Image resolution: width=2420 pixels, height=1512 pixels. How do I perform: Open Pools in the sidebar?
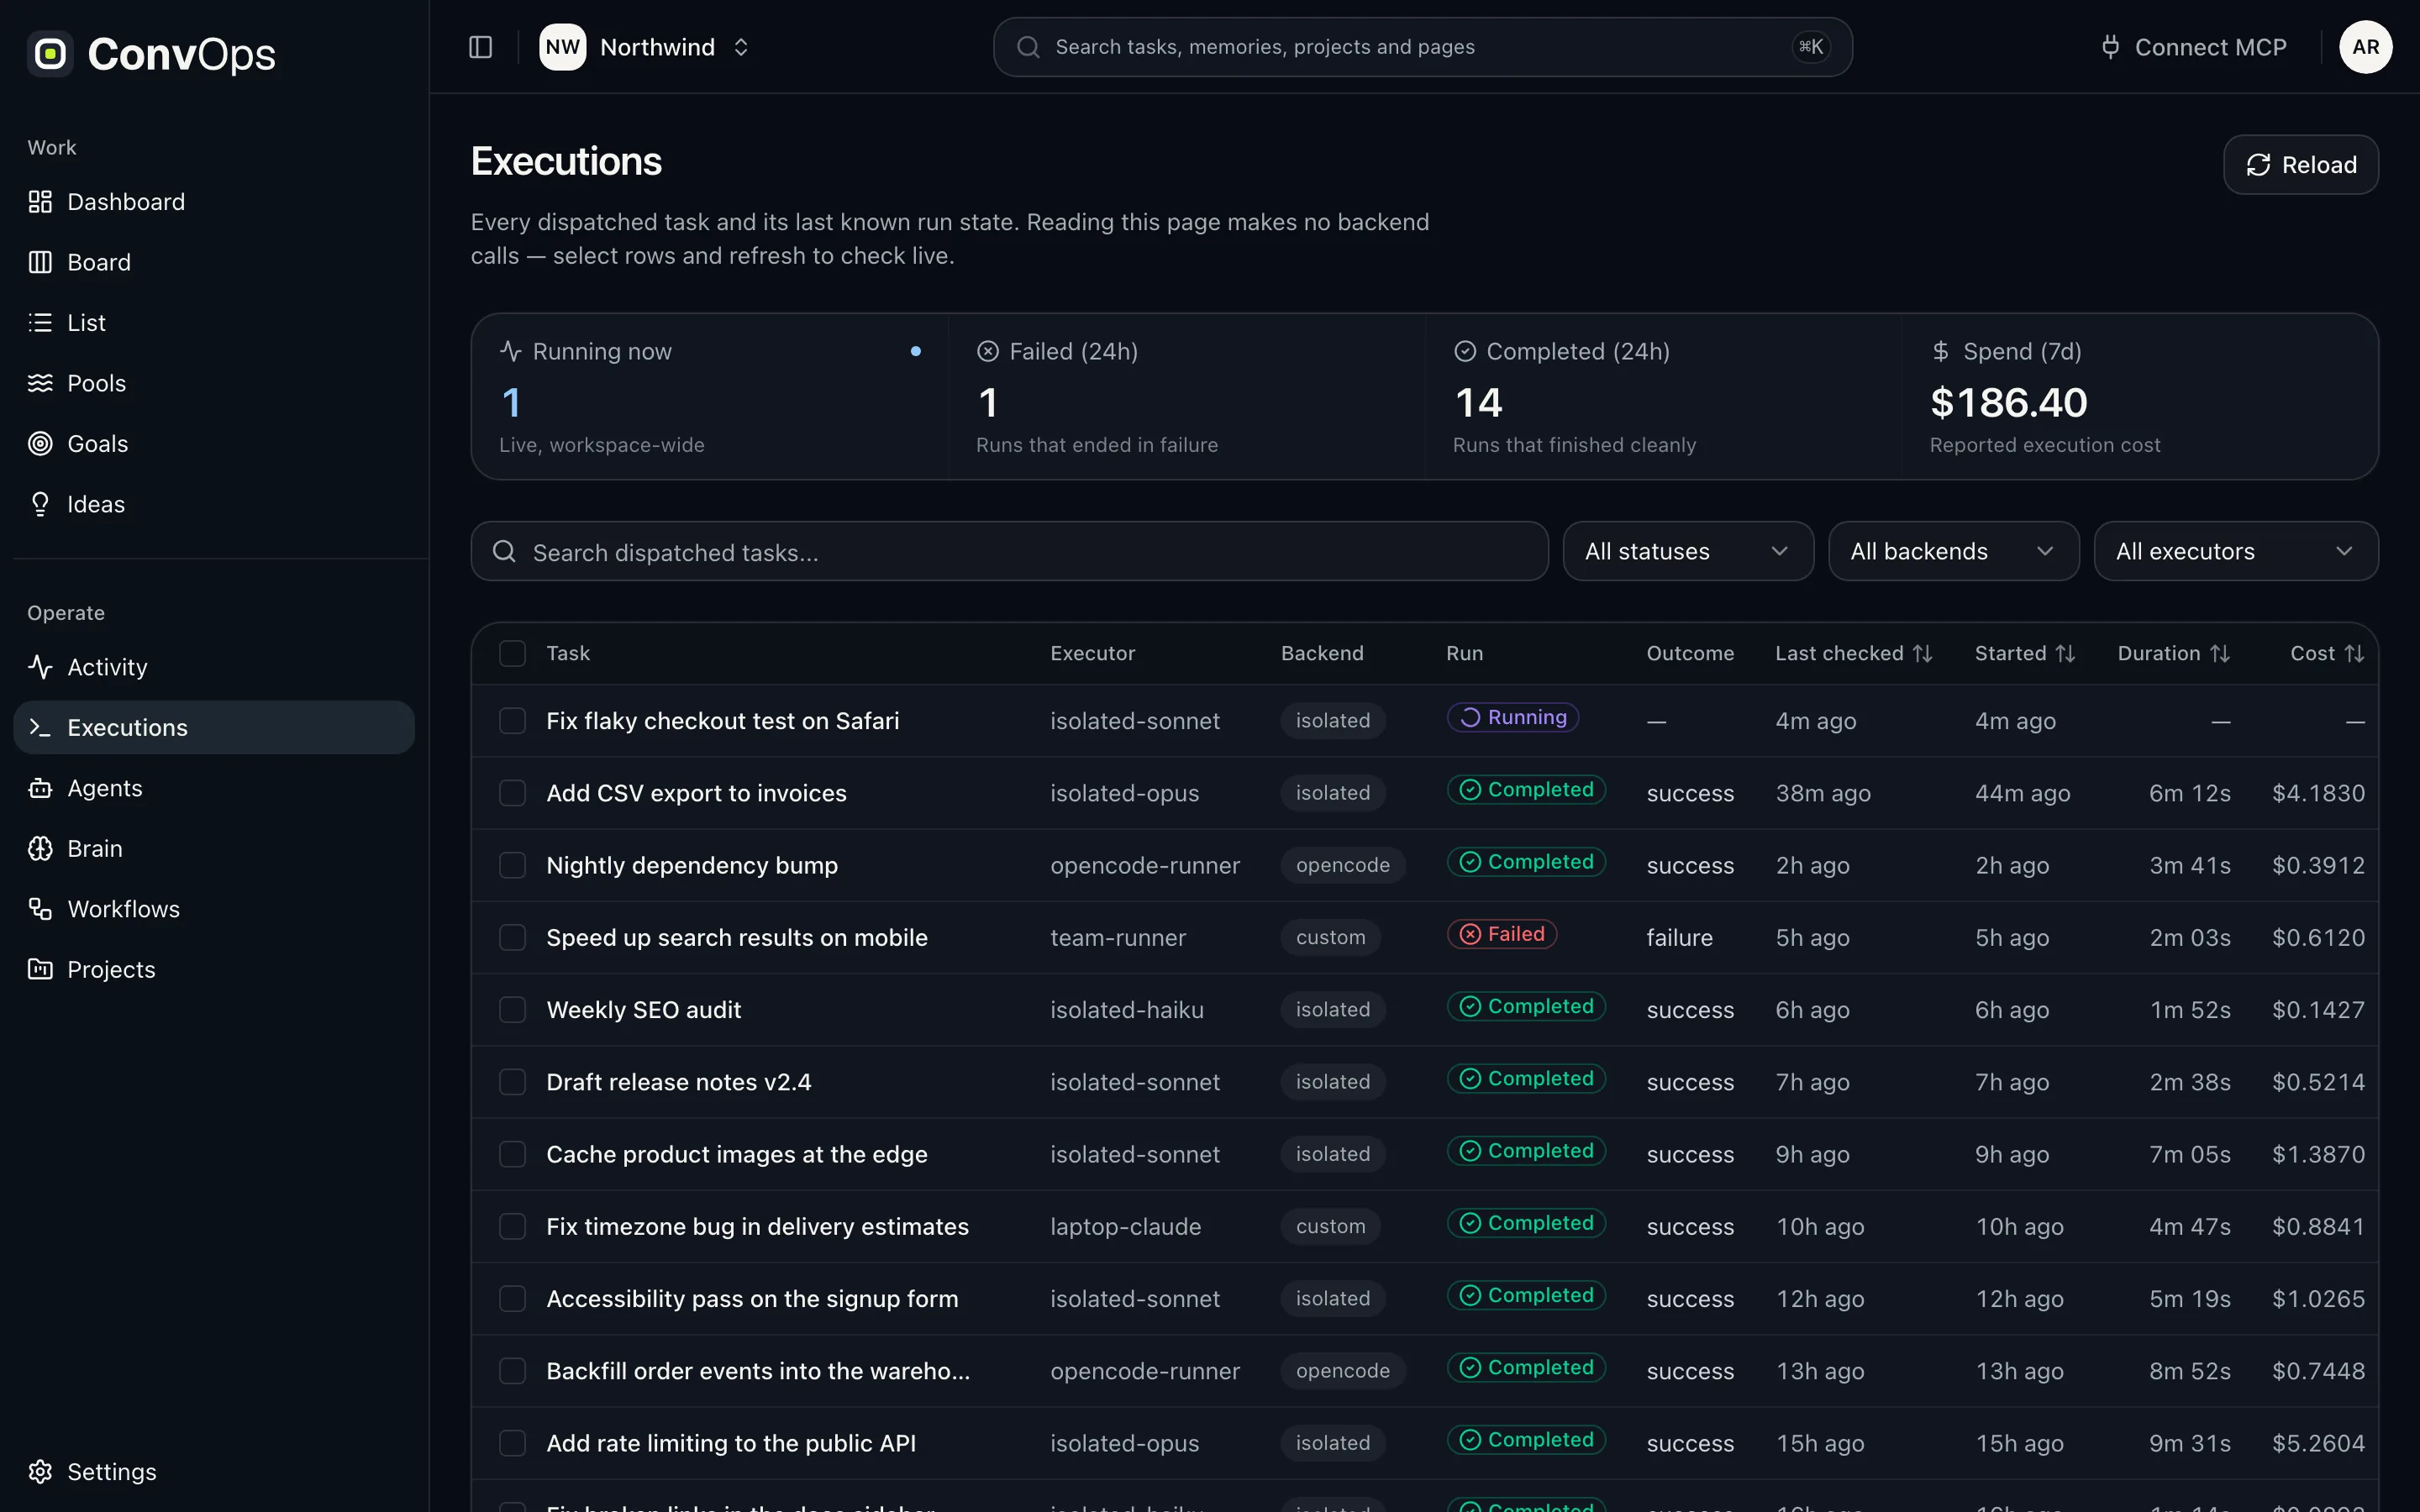pos(214,383)
